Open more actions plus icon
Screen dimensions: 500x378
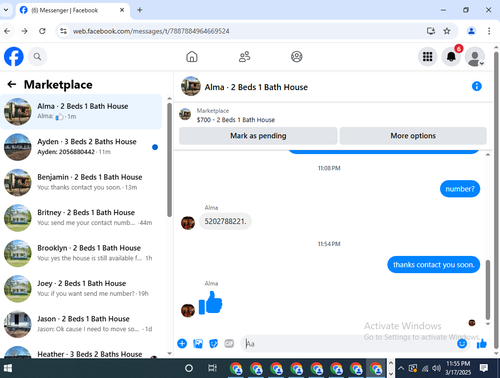[x=182, y=343]
